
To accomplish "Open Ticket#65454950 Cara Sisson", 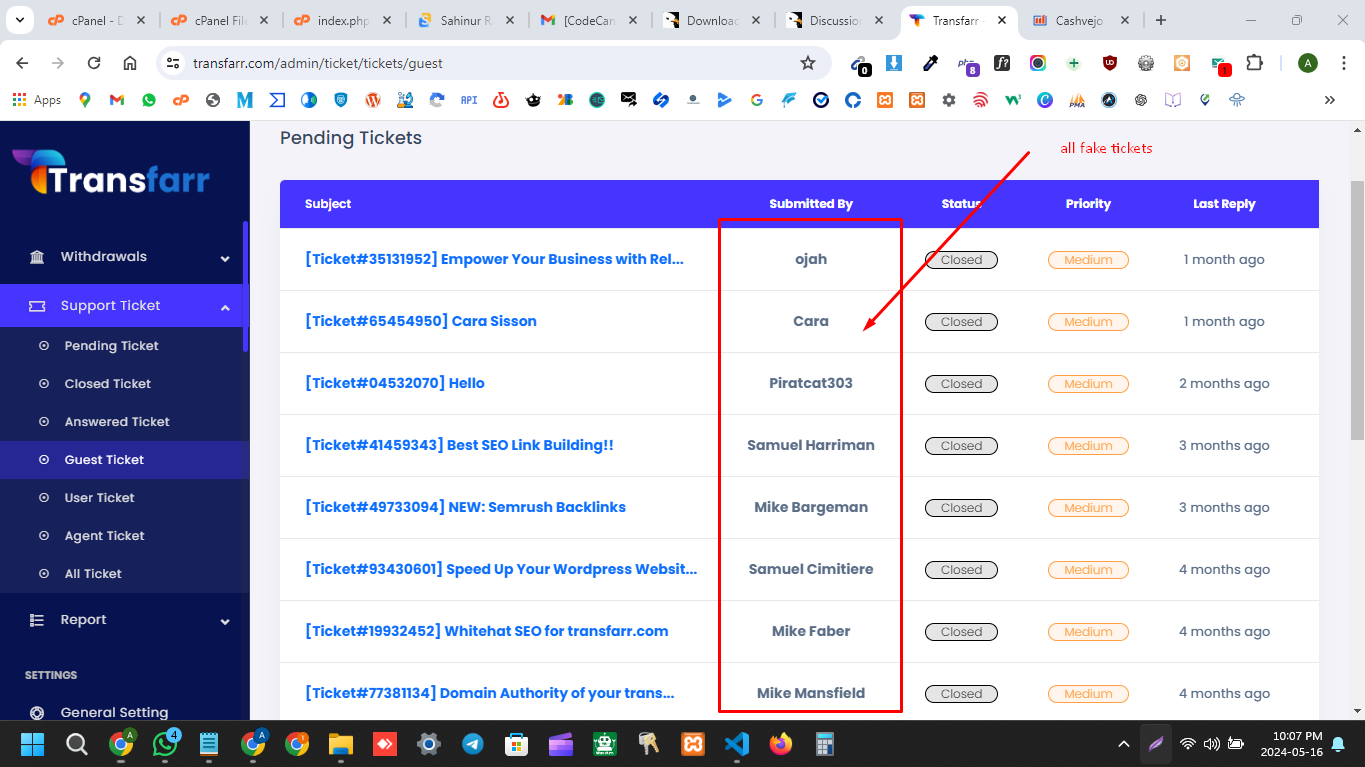I will 421,321.
